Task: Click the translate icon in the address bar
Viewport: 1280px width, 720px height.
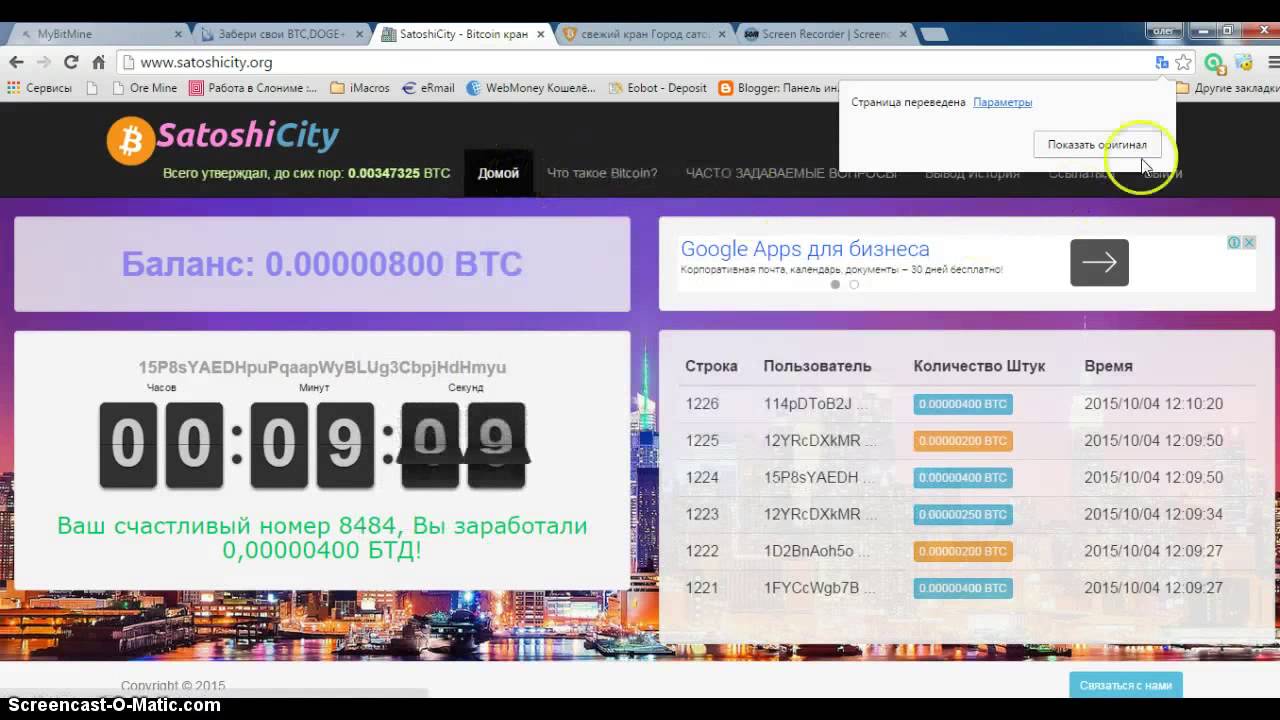Action: (x=1161, y=62)
